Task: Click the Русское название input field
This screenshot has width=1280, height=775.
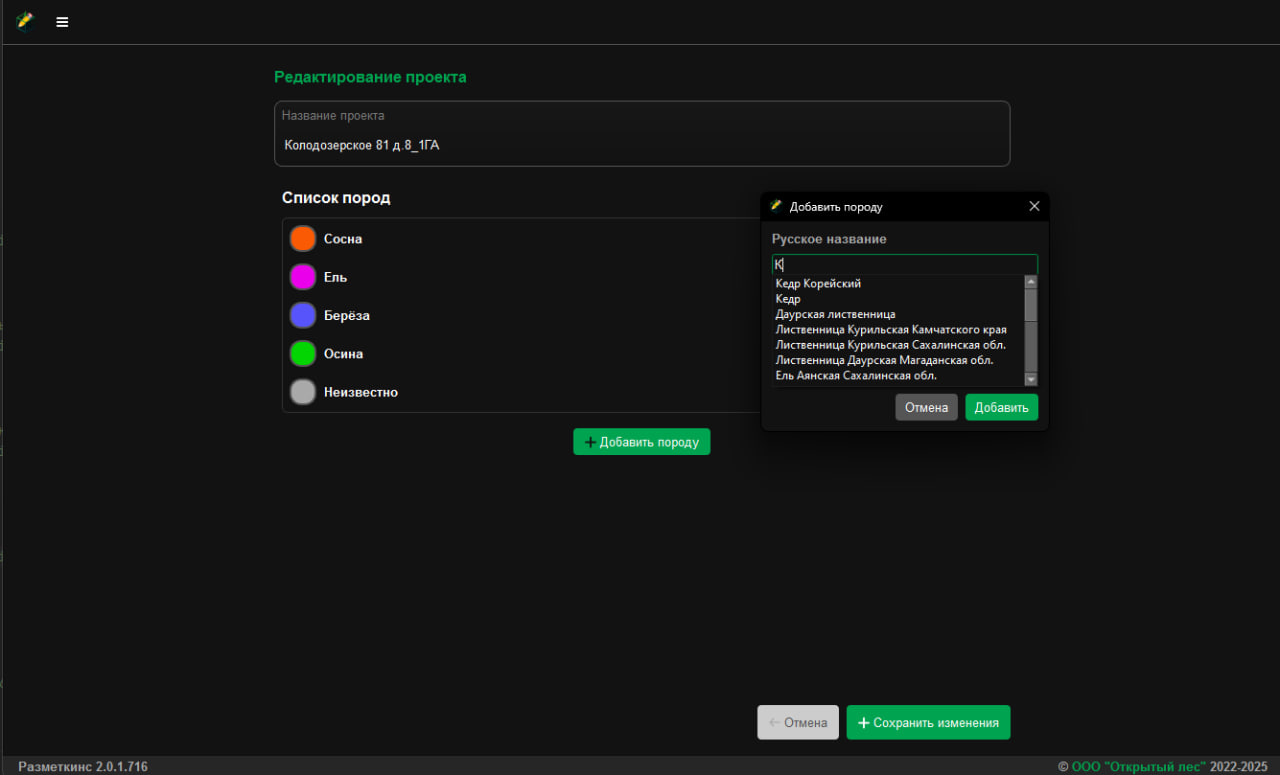Action: 905,265
